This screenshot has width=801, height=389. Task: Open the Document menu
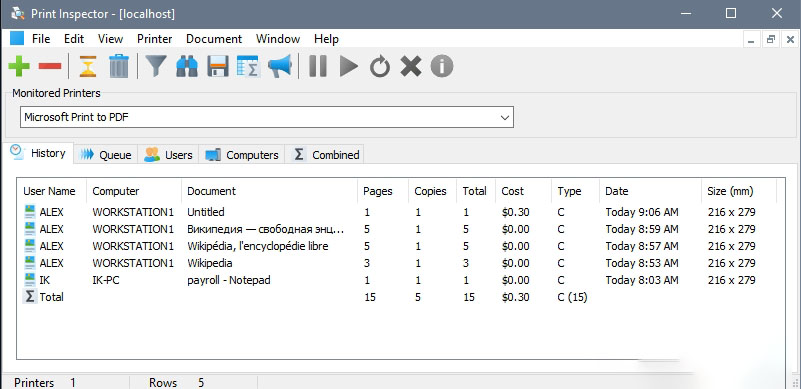pyautogui.click(x=214, y=39)
